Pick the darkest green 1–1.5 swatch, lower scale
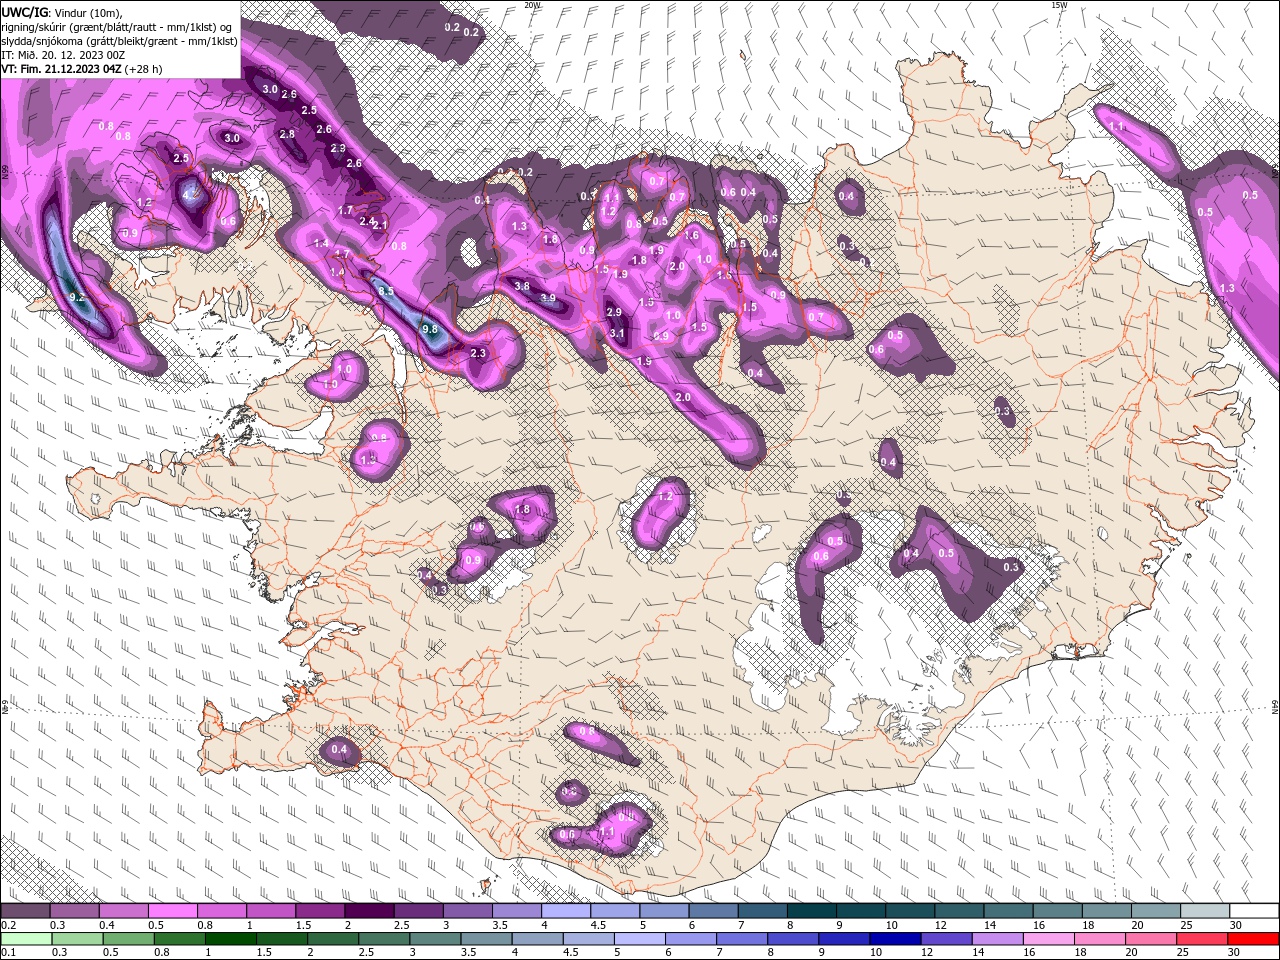 [230, 939]
